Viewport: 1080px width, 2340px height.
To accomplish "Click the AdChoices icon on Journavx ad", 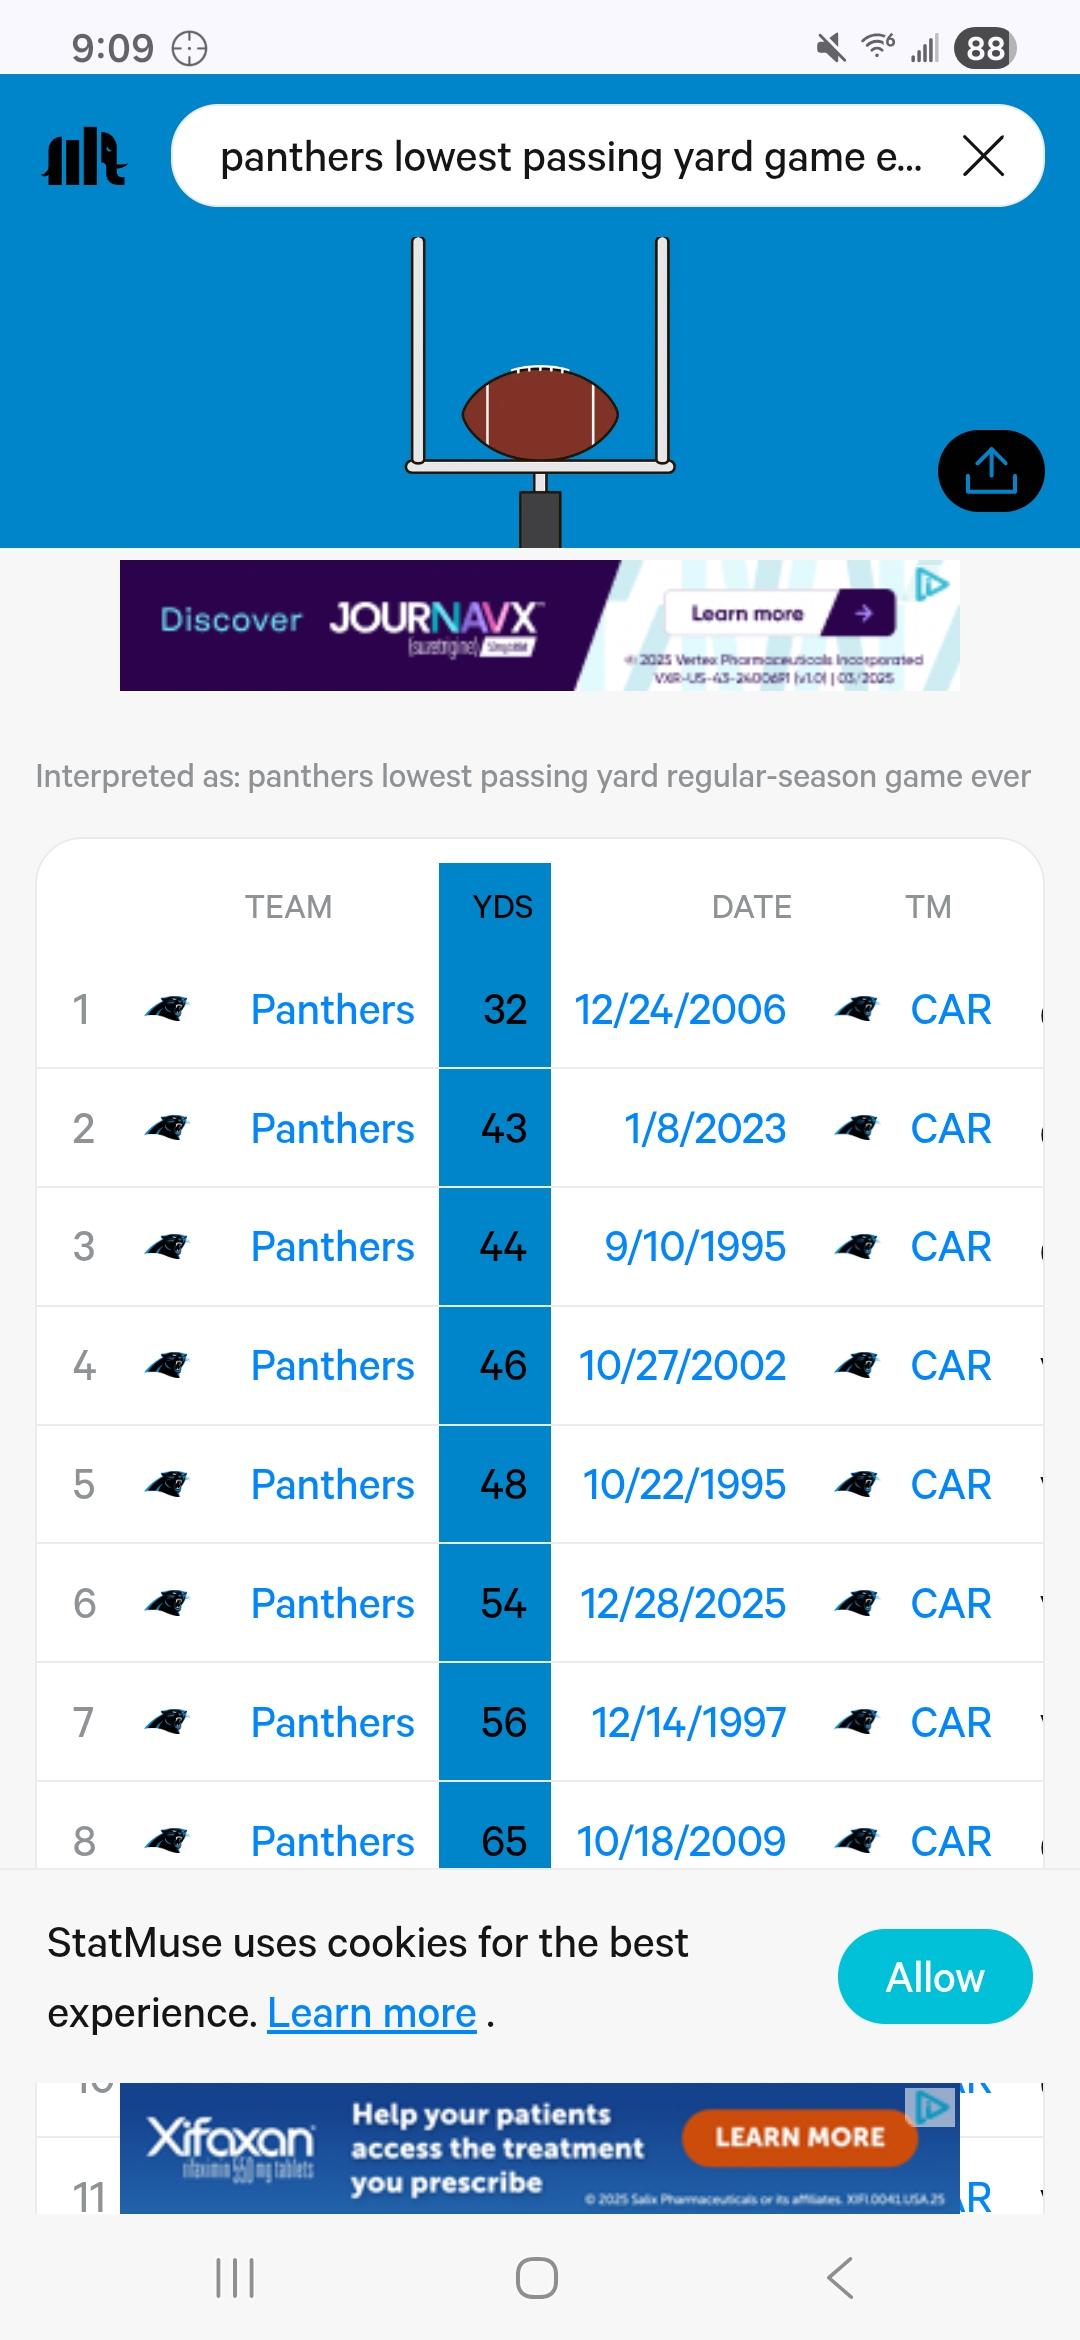I will click(x=932, y=583).
